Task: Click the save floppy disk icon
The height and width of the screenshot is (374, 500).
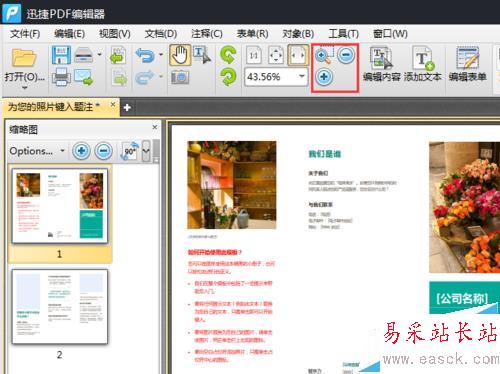Action: (61, 55)
